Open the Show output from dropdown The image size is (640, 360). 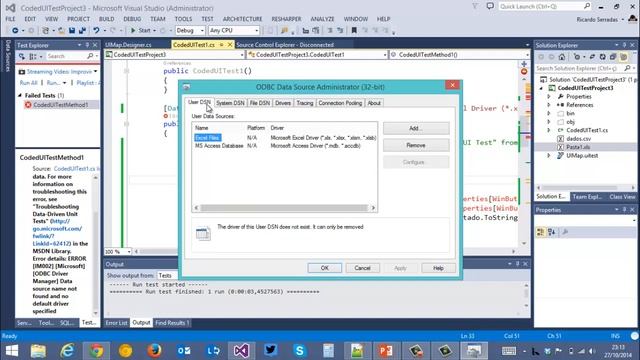click(x=167, y=276)
